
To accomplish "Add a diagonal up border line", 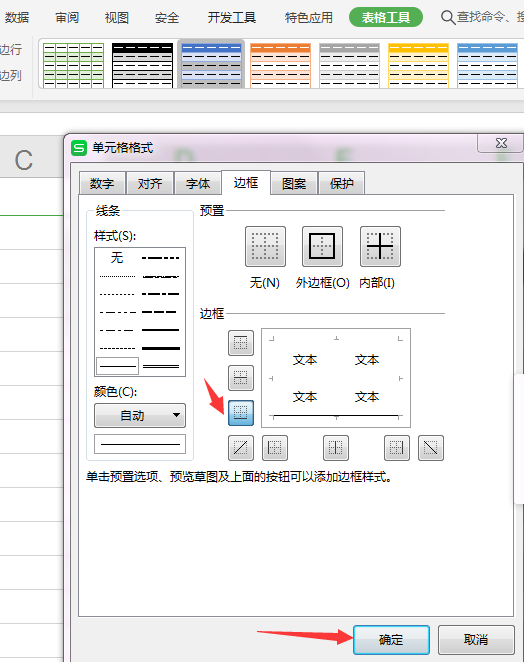I will click(241, 448).
